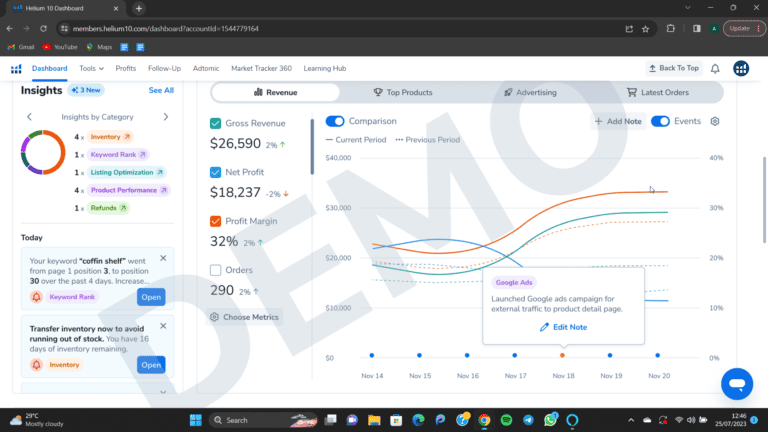Click the pencil icon beside Edit Note
This screenshot has height=432, width=768.
pos(544,327)
